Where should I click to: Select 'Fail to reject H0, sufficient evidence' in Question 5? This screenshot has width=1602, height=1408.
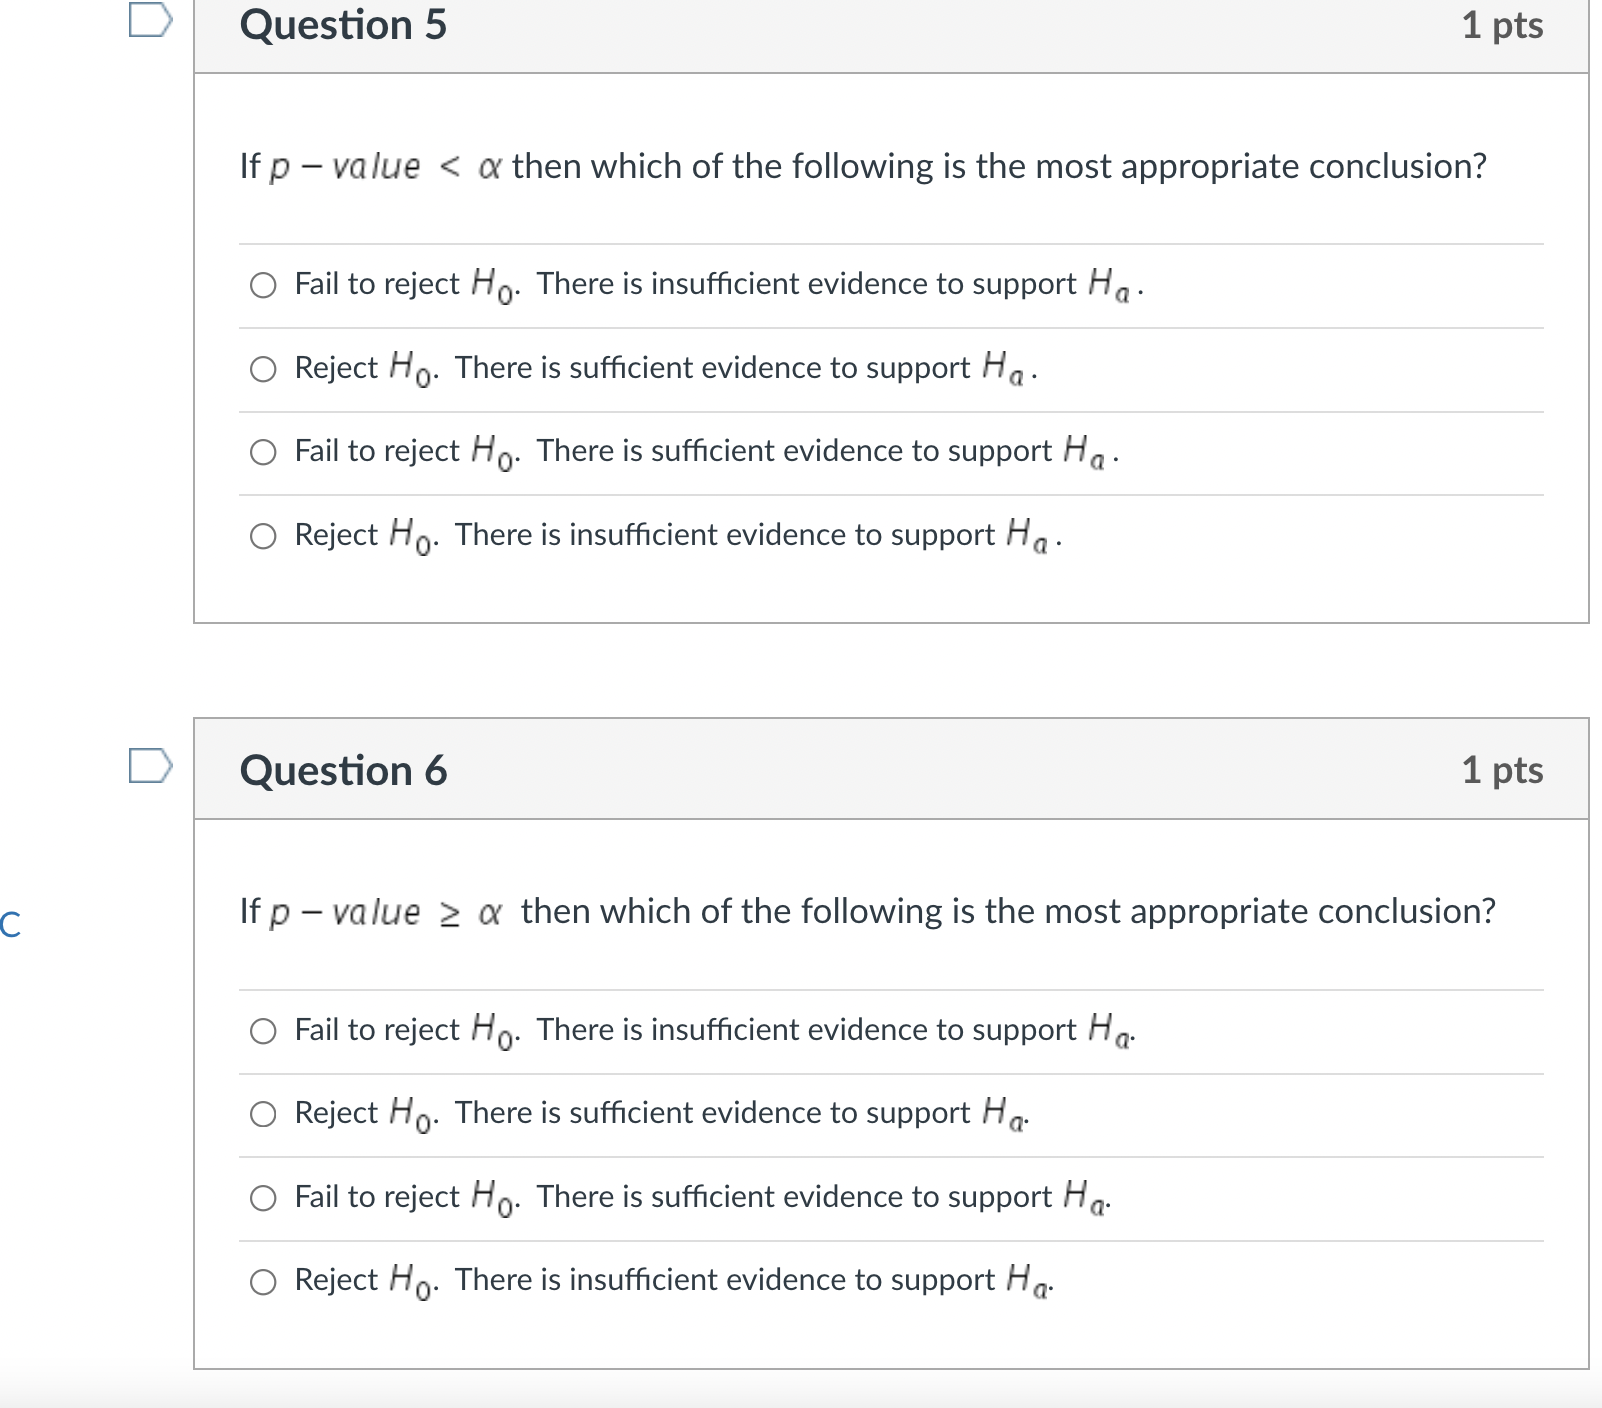click(x=262, y=453)
